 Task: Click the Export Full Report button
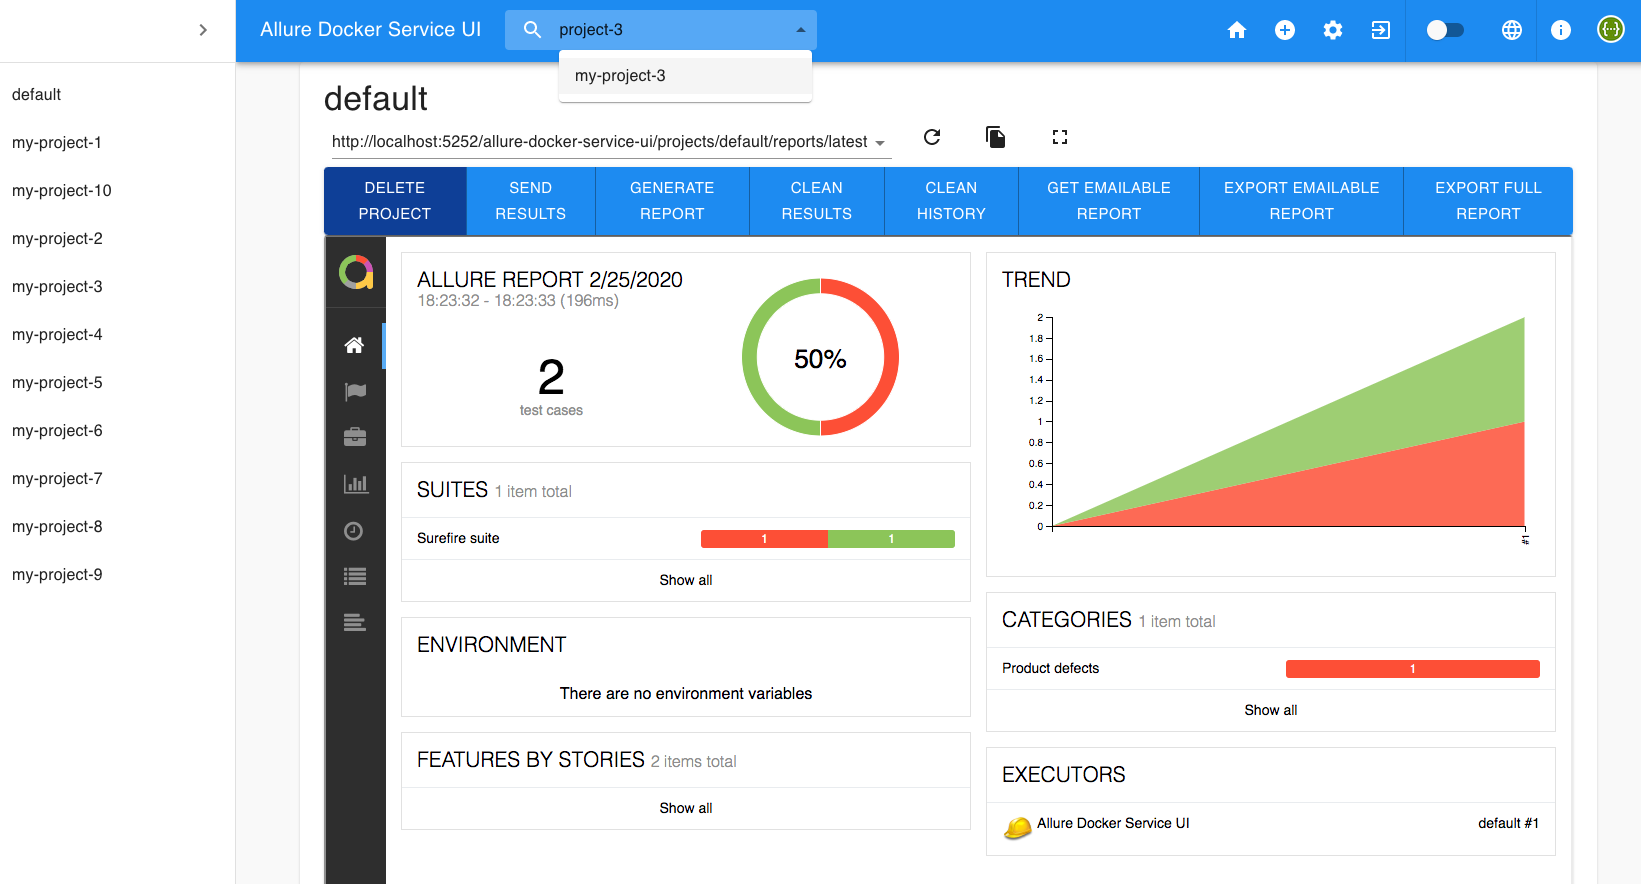point(1488,201)
